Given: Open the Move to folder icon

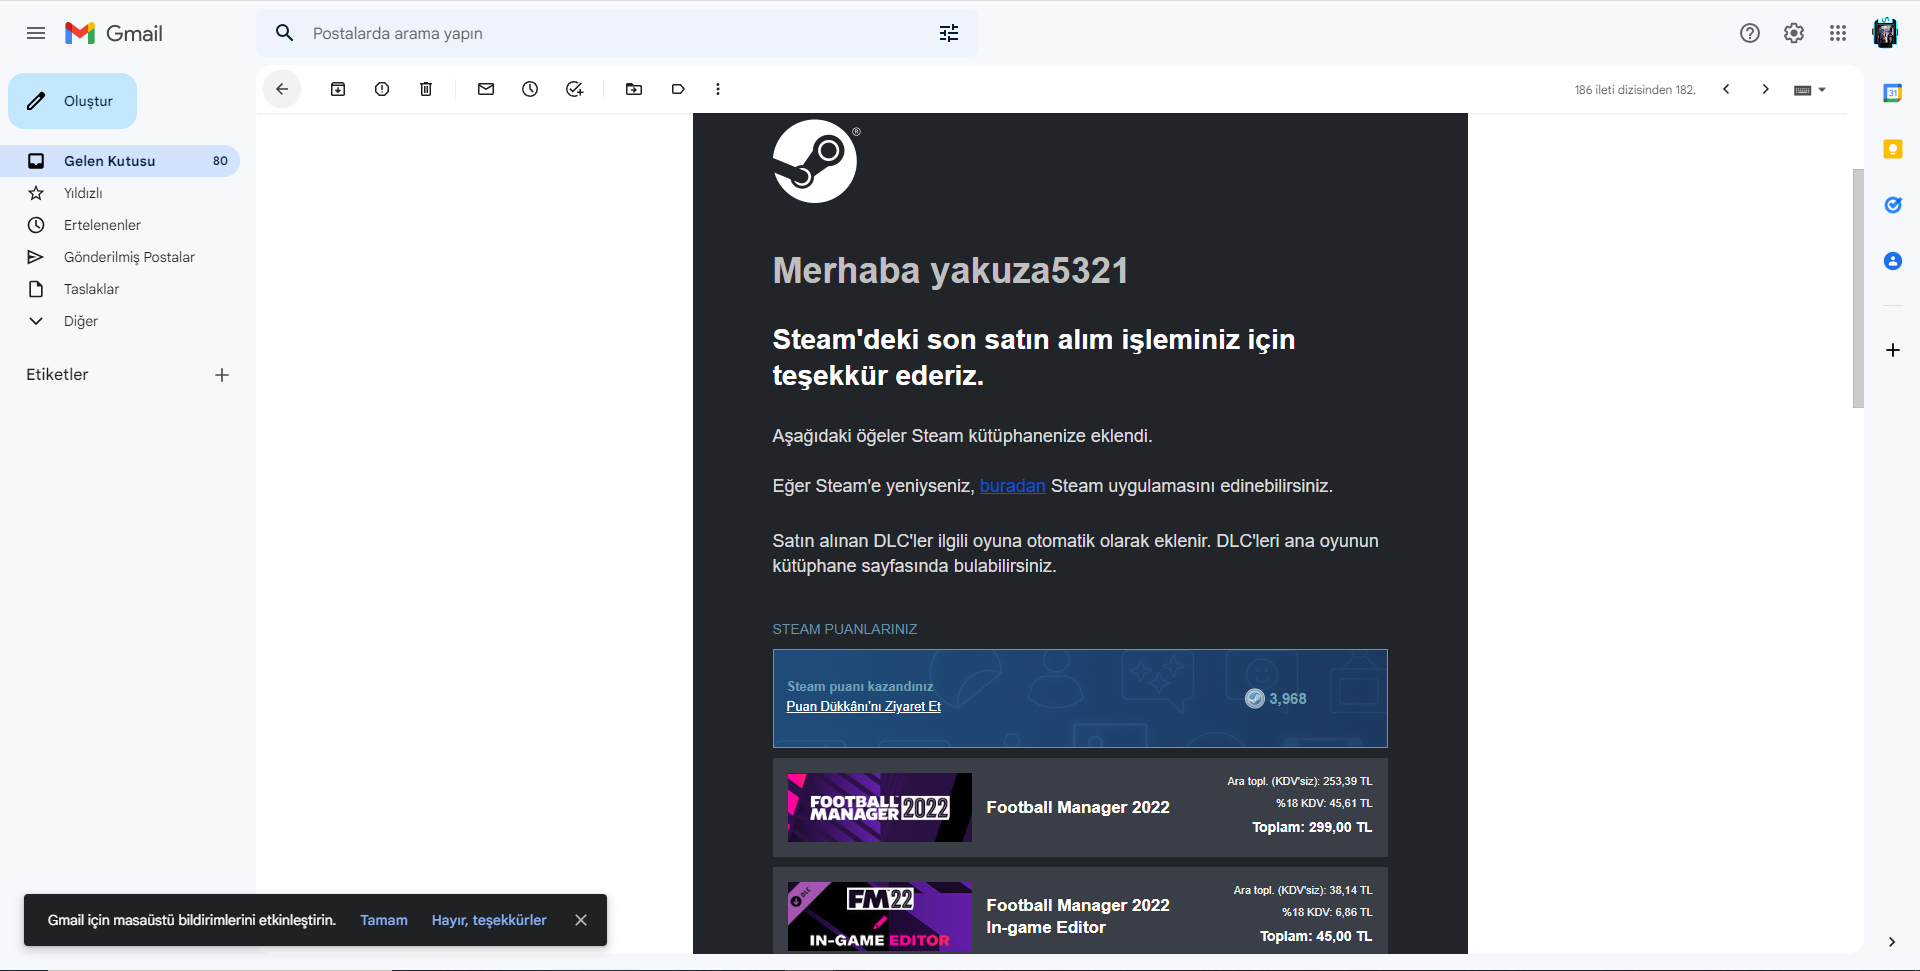Looking at the screenshot, I should [x=634, y=89].
